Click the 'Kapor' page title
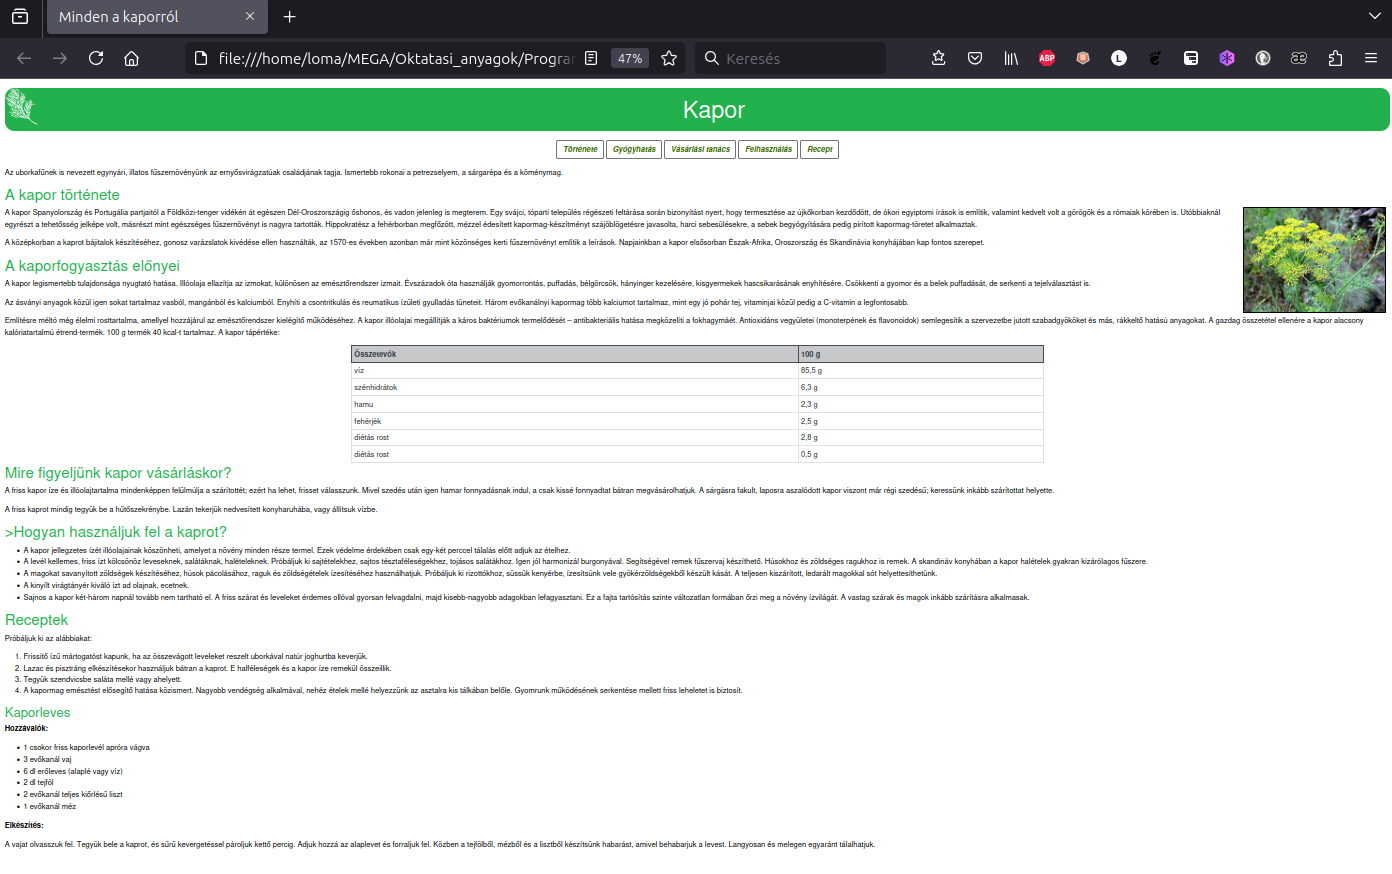Screen dimensions: 1392x874 [714, 110]
